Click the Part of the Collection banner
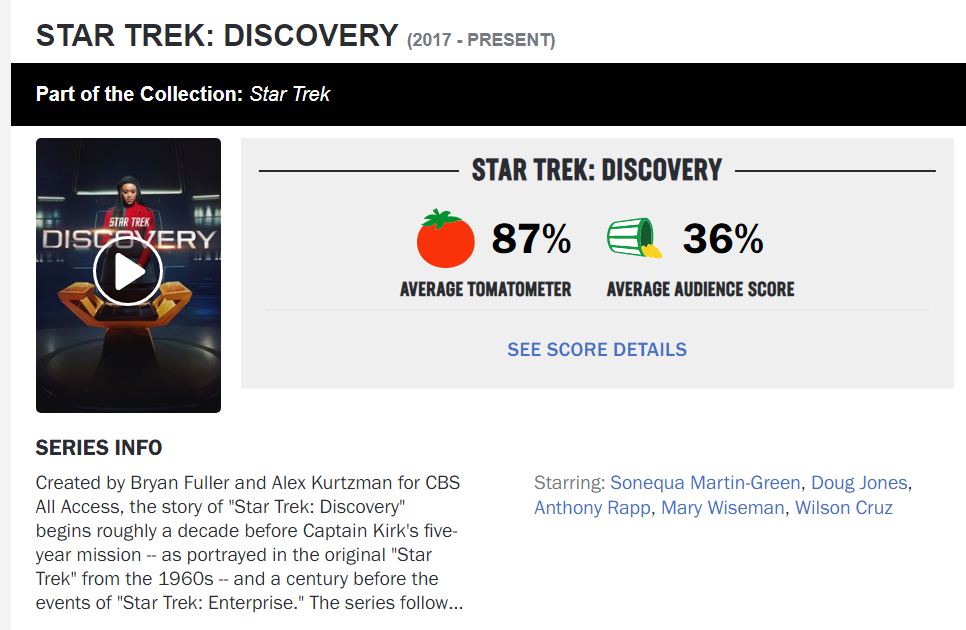Image resolution: width=966 pixels, height=630 pixels. [489, 94]
